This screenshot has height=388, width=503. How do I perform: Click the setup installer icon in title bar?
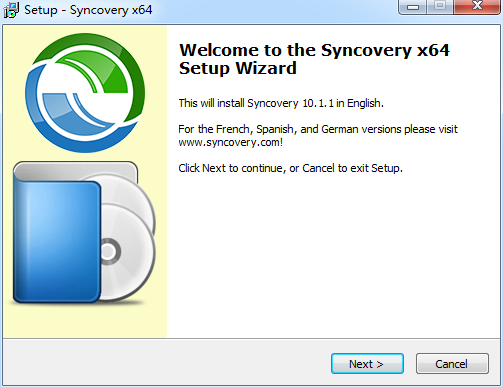coord(11,10)
